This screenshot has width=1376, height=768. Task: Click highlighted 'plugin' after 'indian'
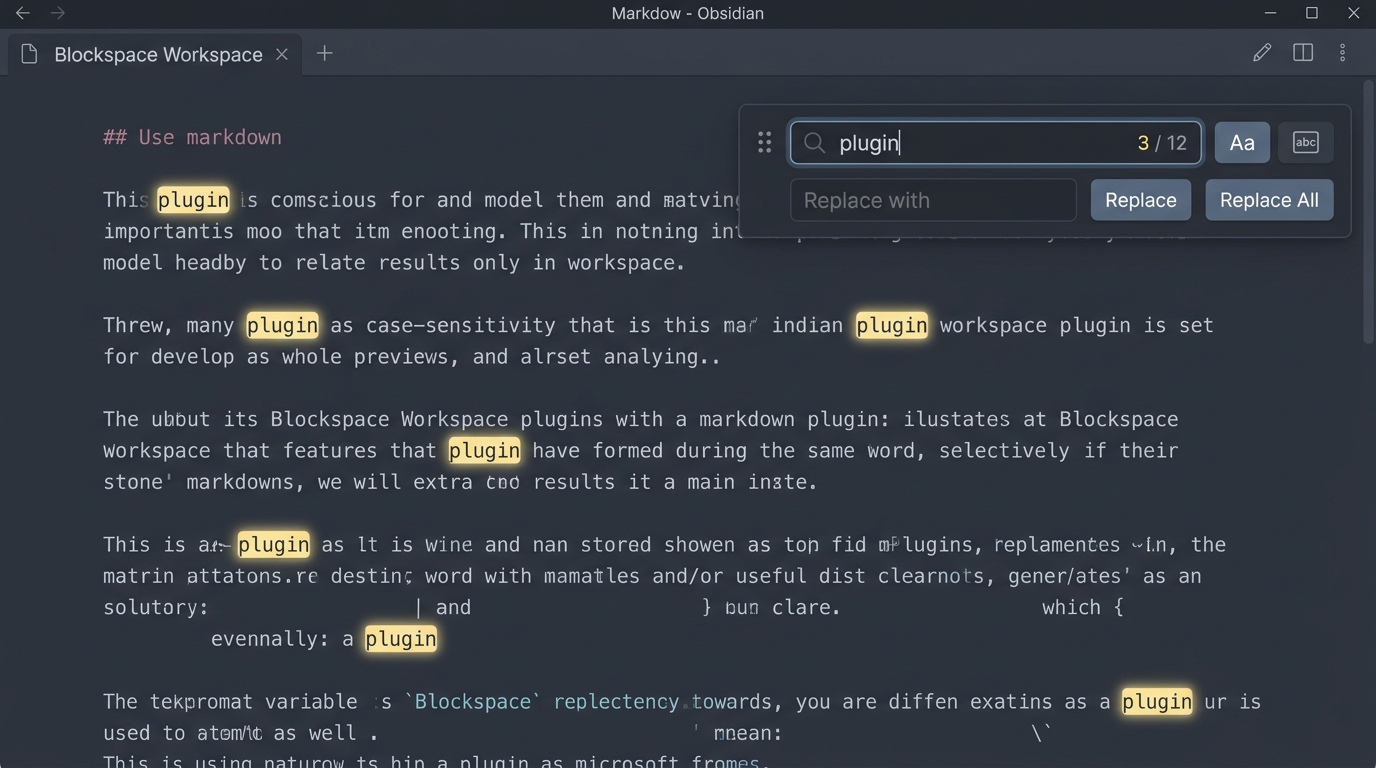click(x=892, y=325)
